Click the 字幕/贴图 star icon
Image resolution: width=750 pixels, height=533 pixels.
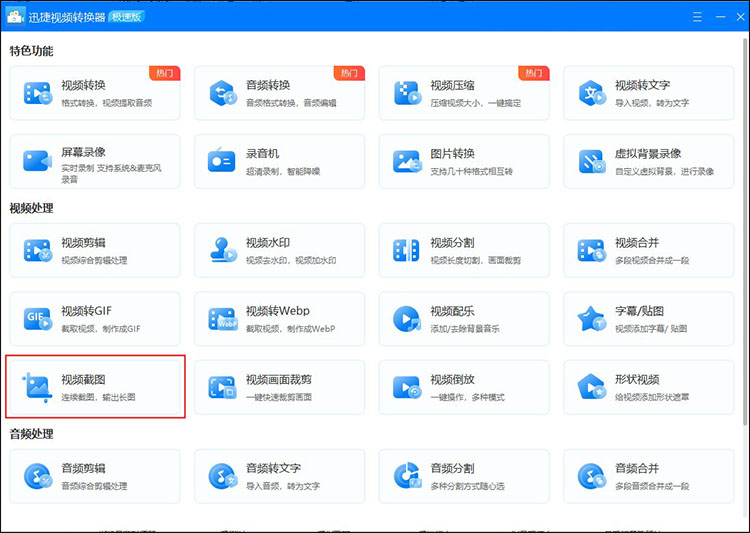(592, 319)
